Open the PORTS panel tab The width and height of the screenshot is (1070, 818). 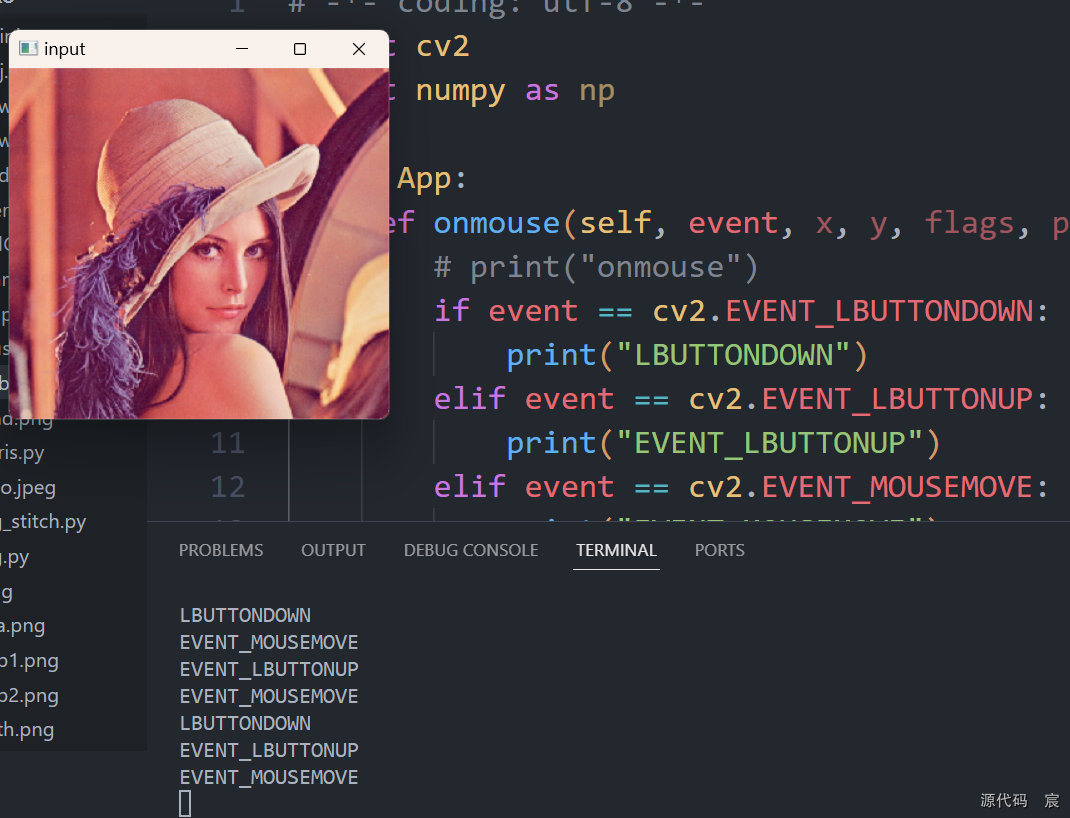[x=719, y=550]
